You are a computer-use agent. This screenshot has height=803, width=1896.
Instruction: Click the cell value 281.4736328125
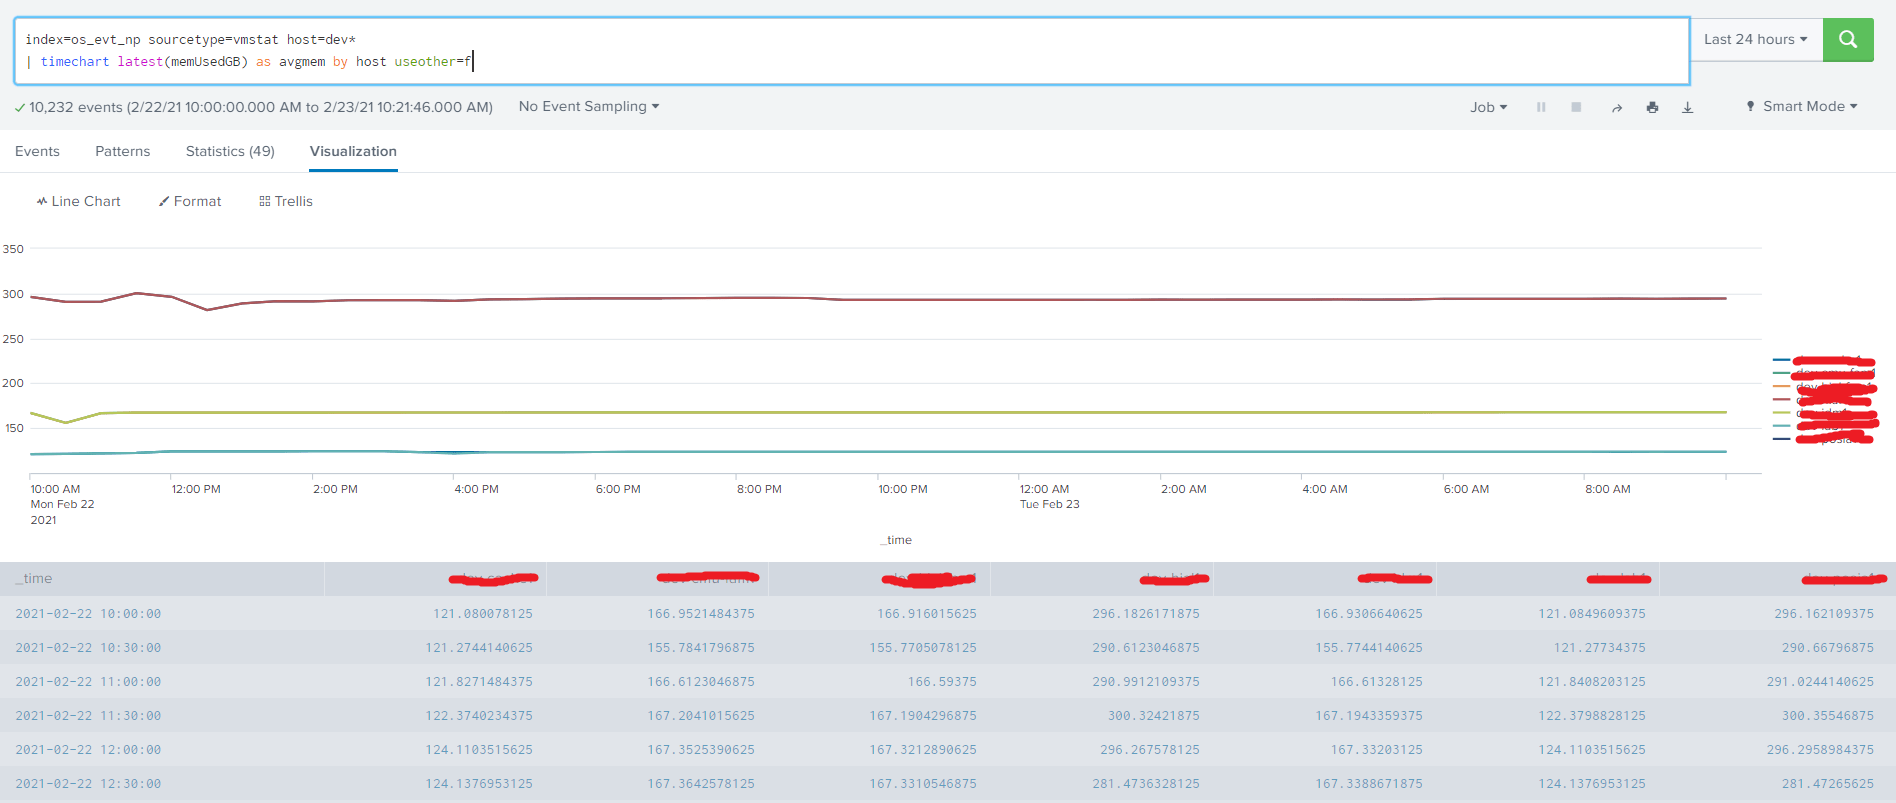point(1146,784)
